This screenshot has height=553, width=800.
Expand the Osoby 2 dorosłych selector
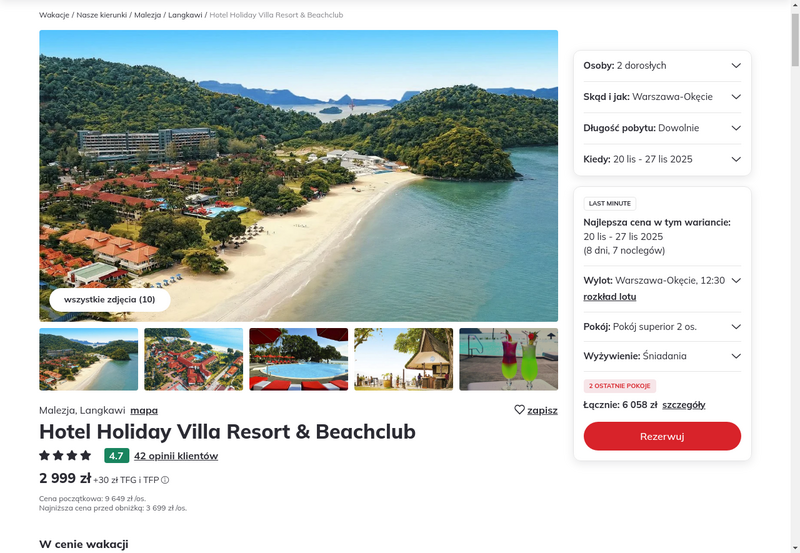pyautogui.click(x=662, y=65)
